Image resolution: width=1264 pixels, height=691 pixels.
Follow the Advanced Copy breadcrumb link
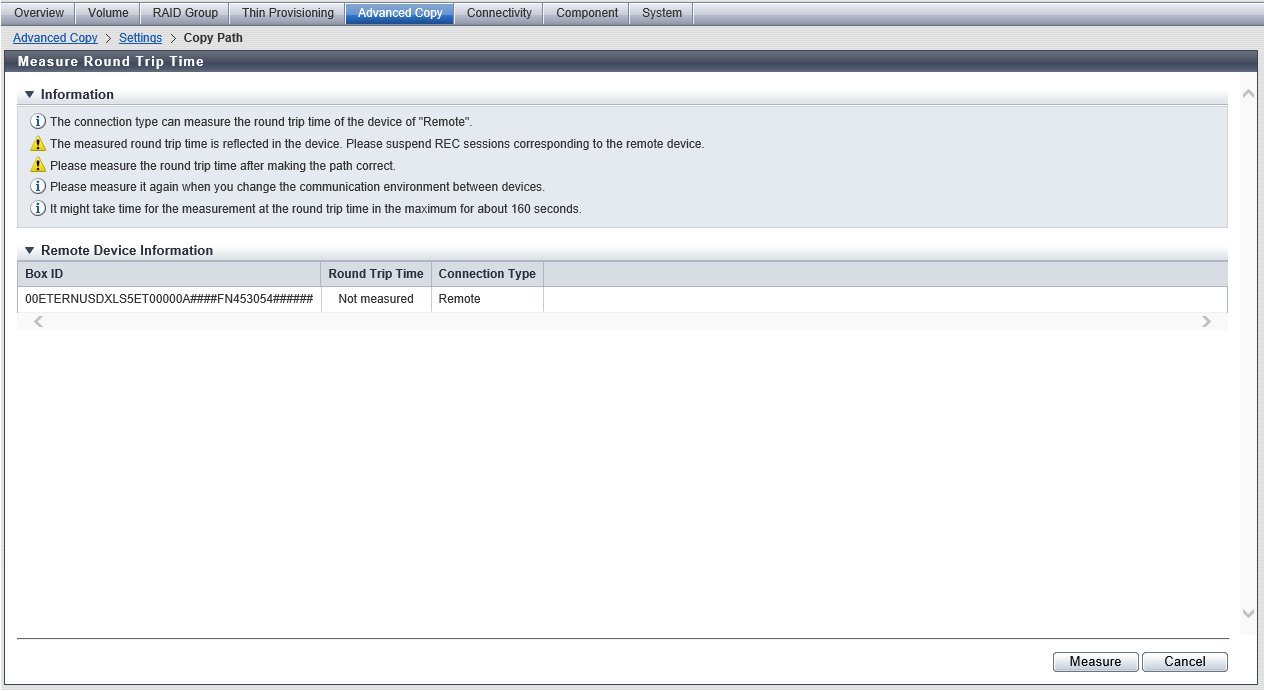[55, 38]
